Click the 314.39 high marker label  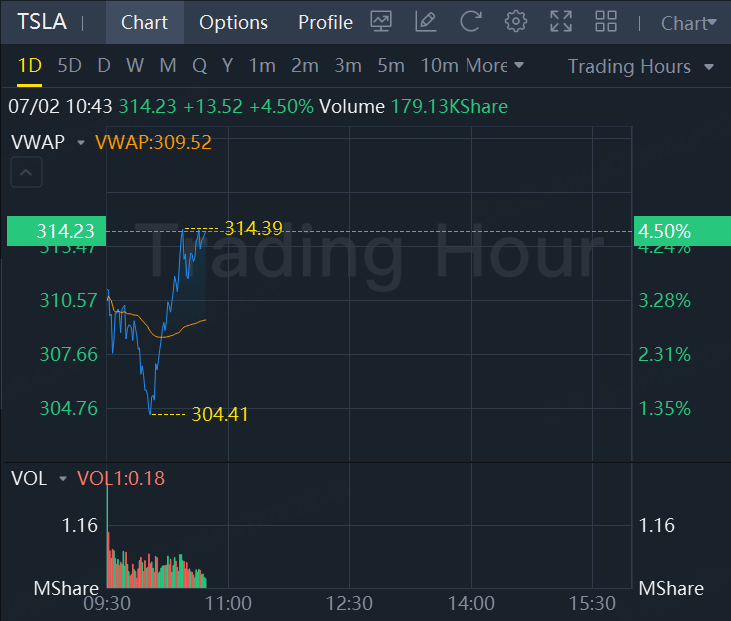(254, 228)
